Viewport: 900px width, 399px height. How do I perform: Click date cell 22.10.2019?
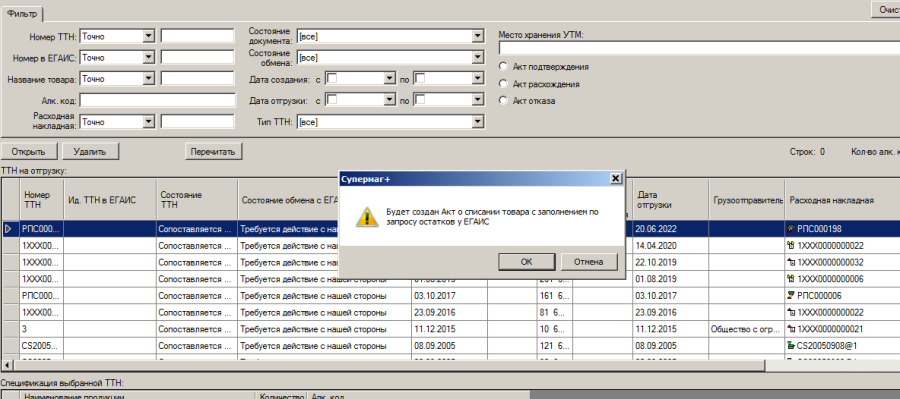click(670, 262)
